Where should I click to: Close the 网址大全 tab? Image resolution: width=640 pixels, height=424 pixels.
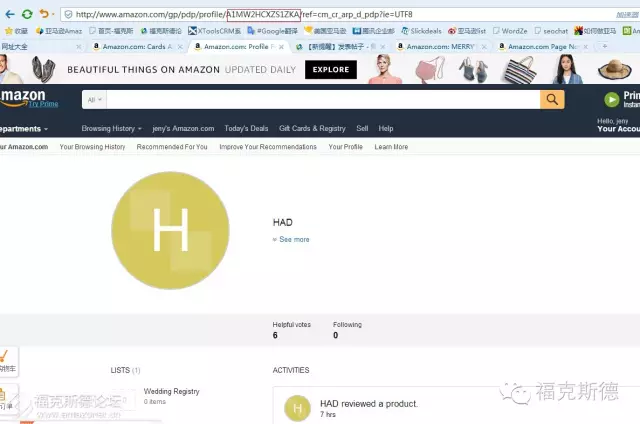tap(78, 47)
